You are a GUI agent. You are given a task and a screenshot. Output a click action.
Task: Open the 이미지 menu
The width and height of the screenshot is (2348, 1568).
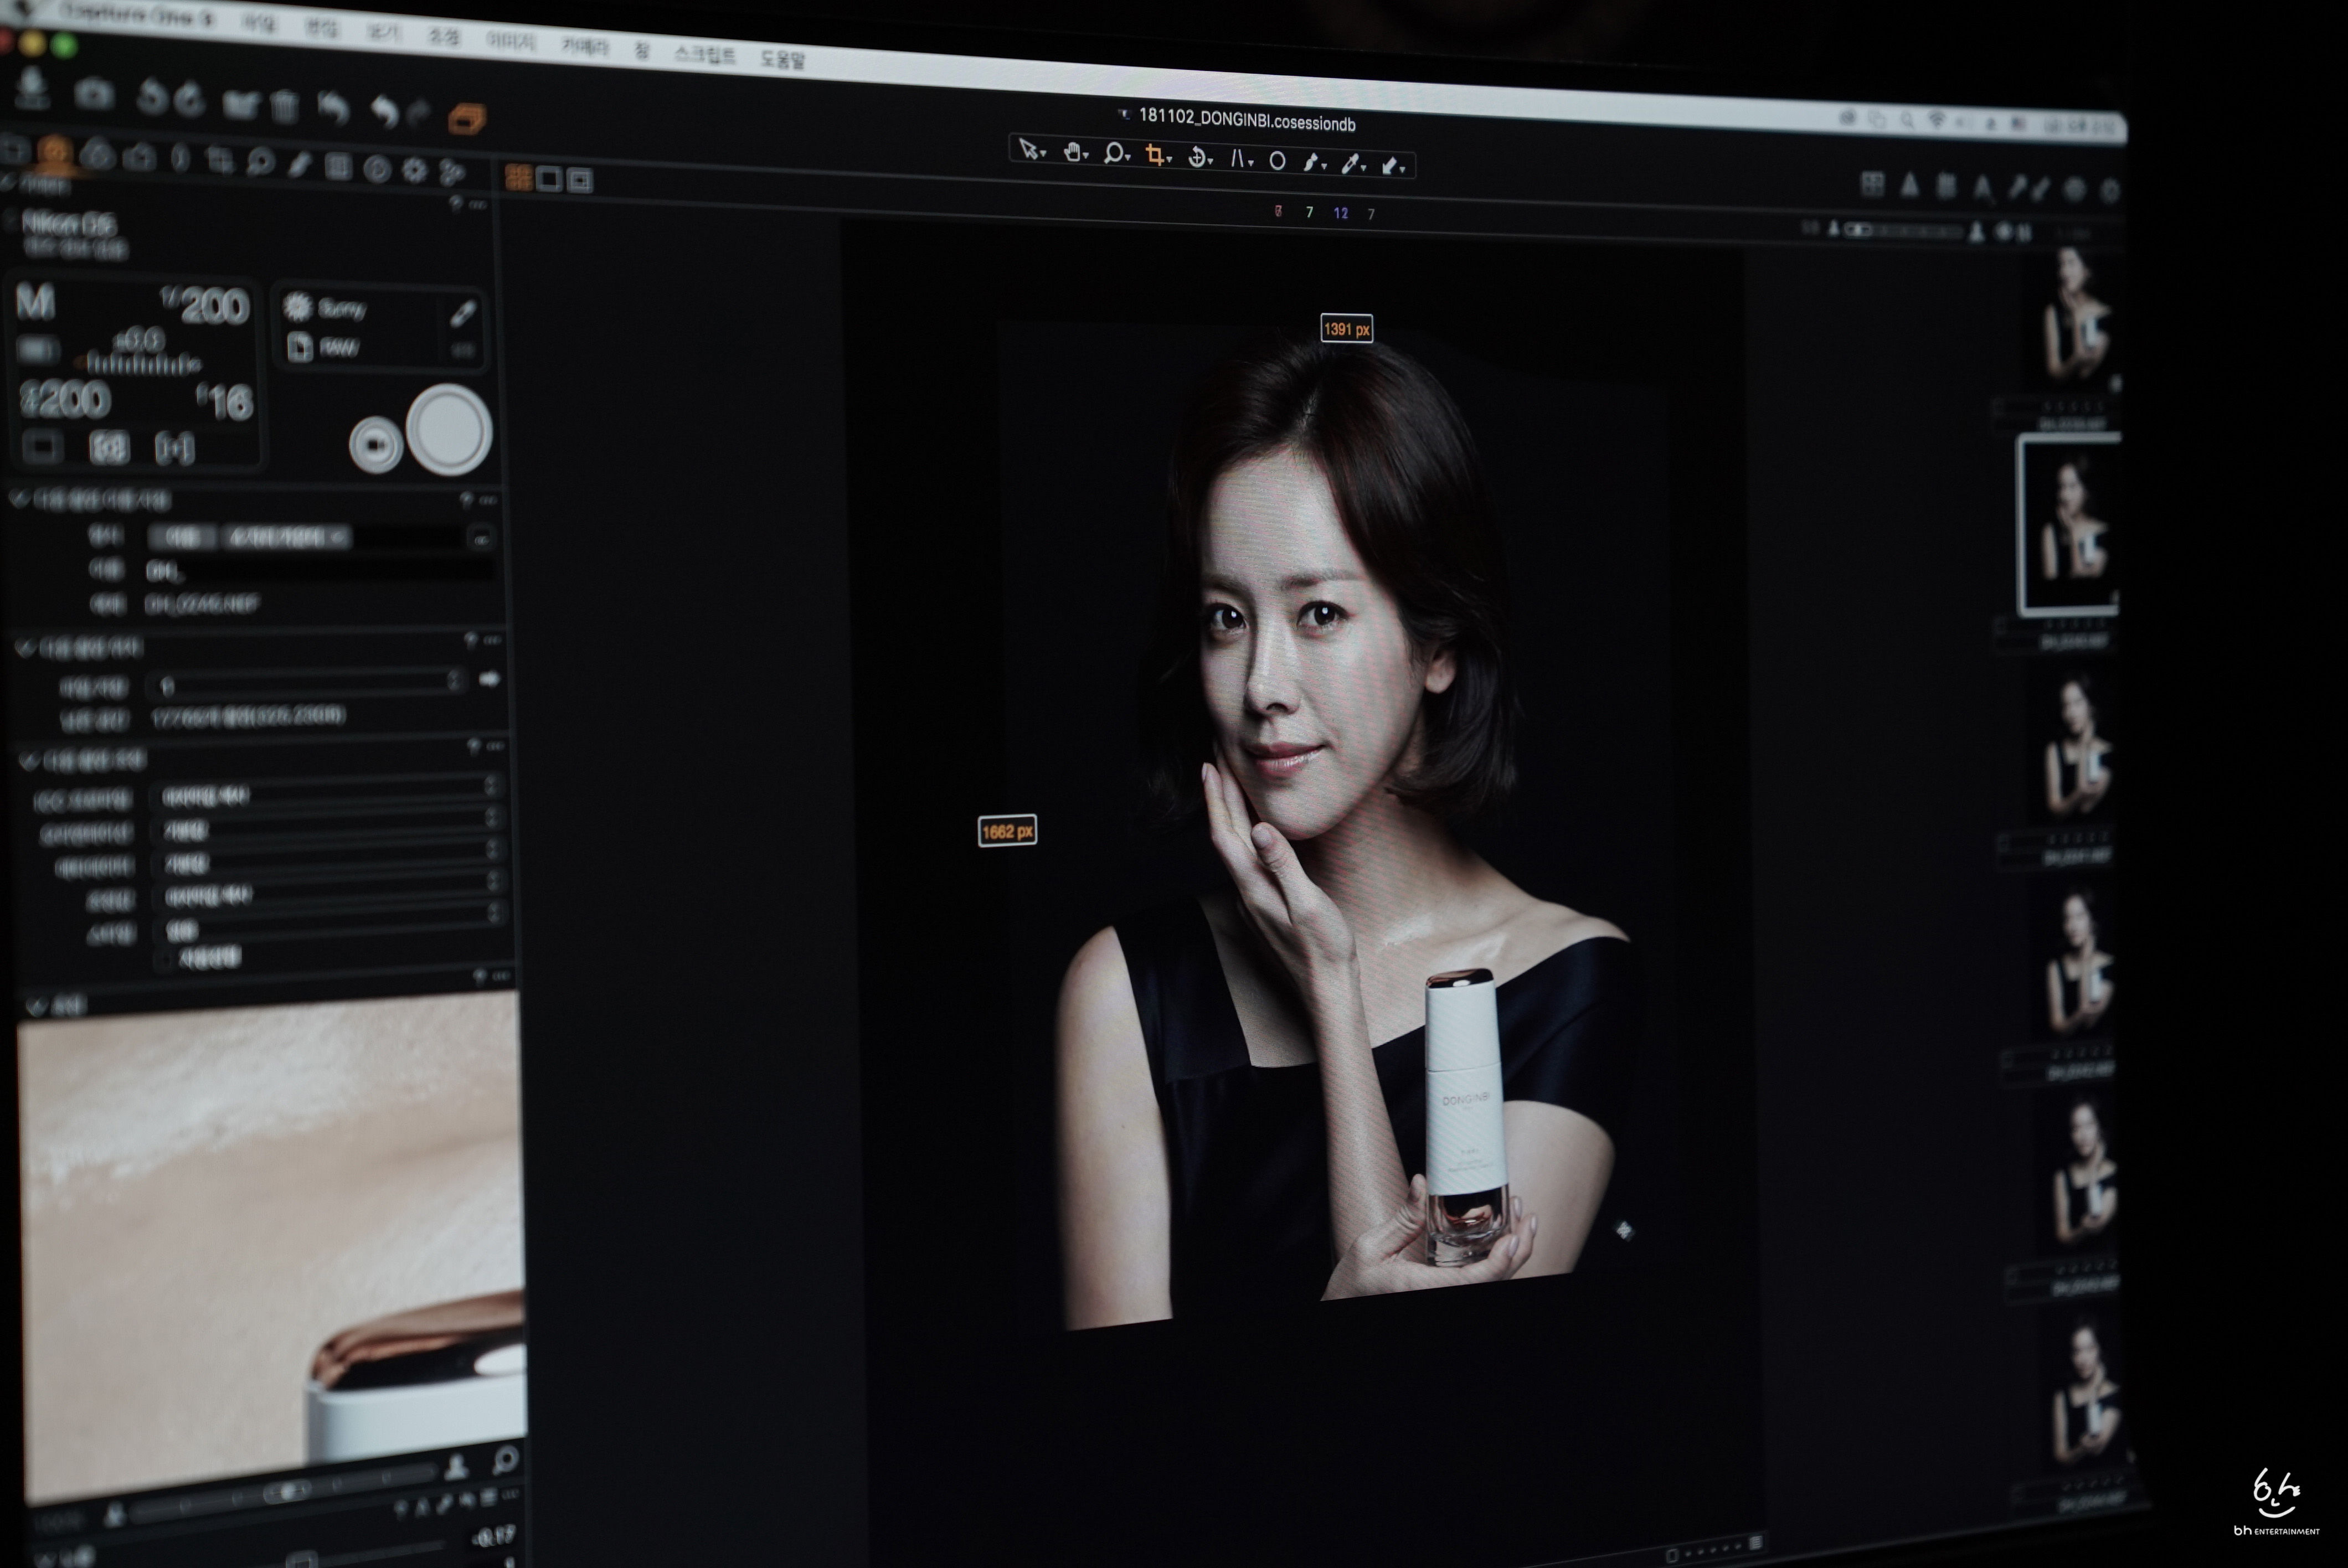[510, 41]
